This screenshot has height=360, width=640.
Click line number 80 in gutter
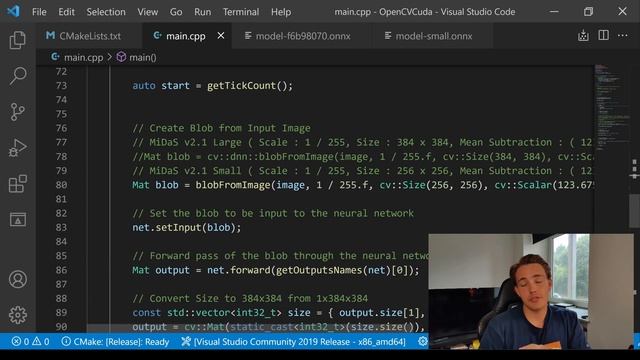(61, 185)
